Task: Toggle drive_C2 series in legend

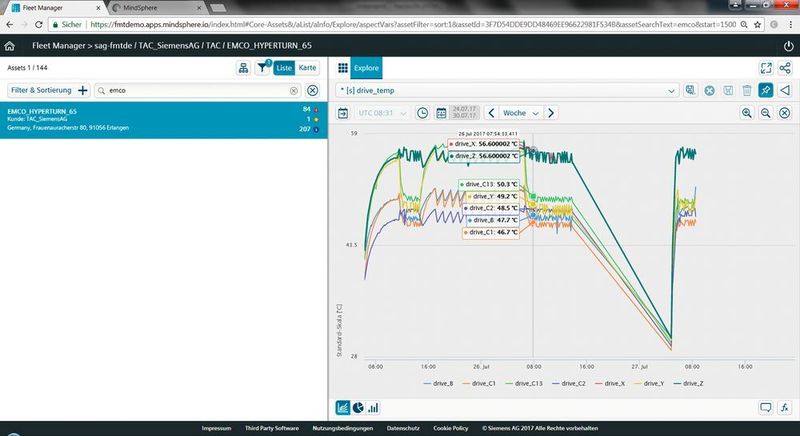Action: point(569,383)
